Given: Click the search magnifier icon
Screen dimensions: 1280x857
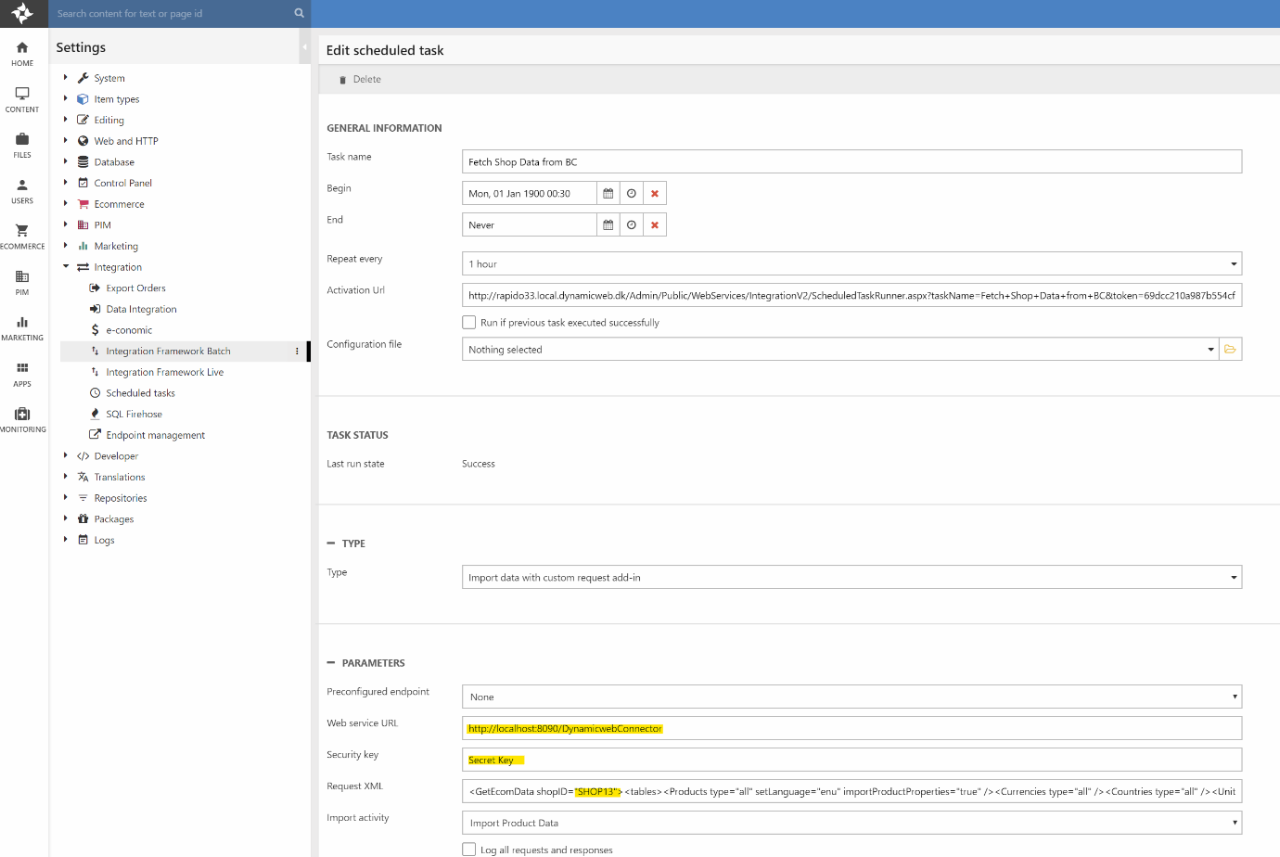Looking at the screenshot, I should click(x=298, y=14).
